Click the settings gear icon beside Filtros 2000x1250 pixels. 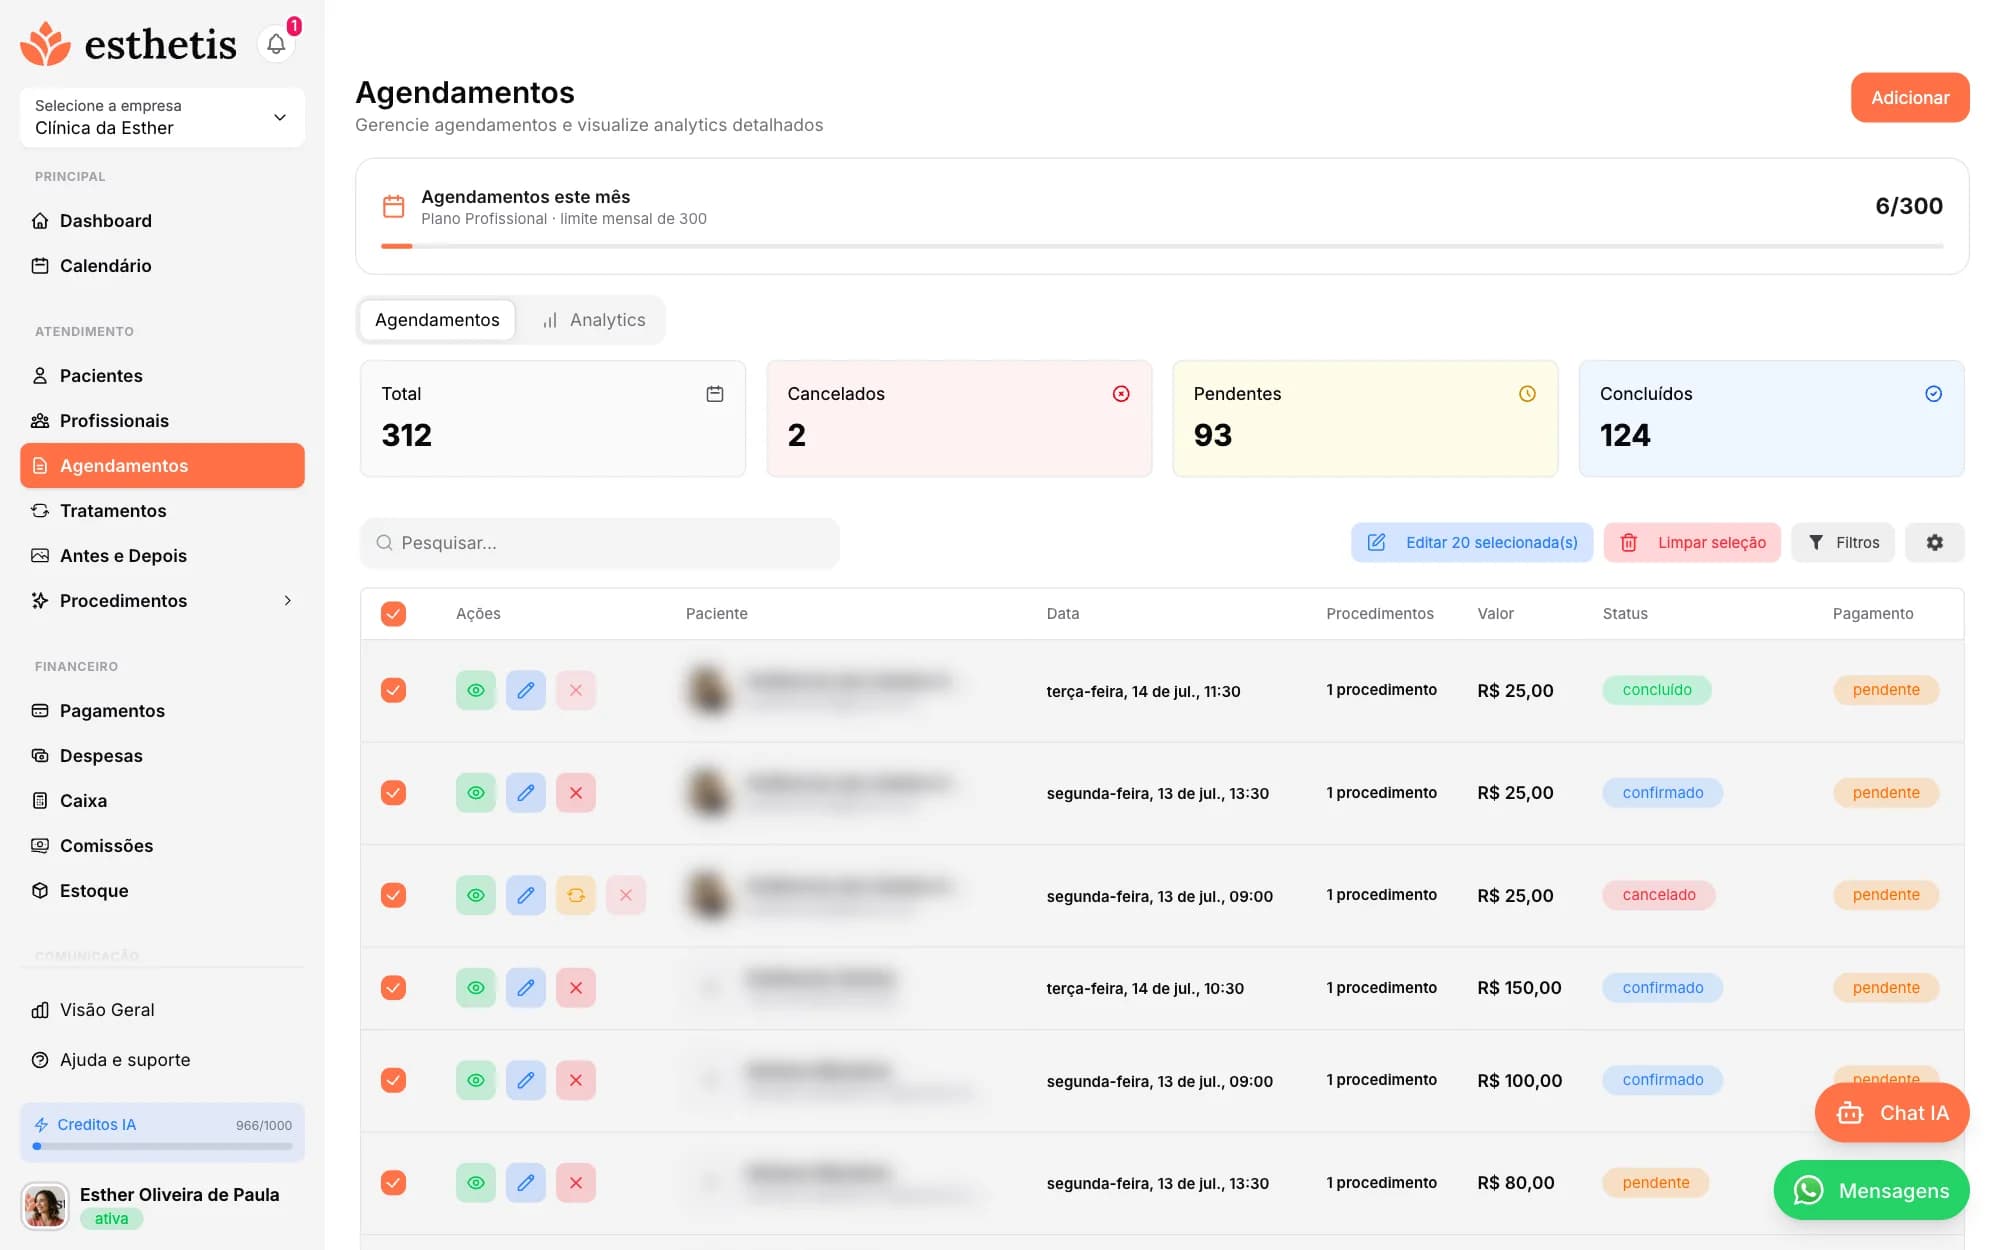point(1934,542)
